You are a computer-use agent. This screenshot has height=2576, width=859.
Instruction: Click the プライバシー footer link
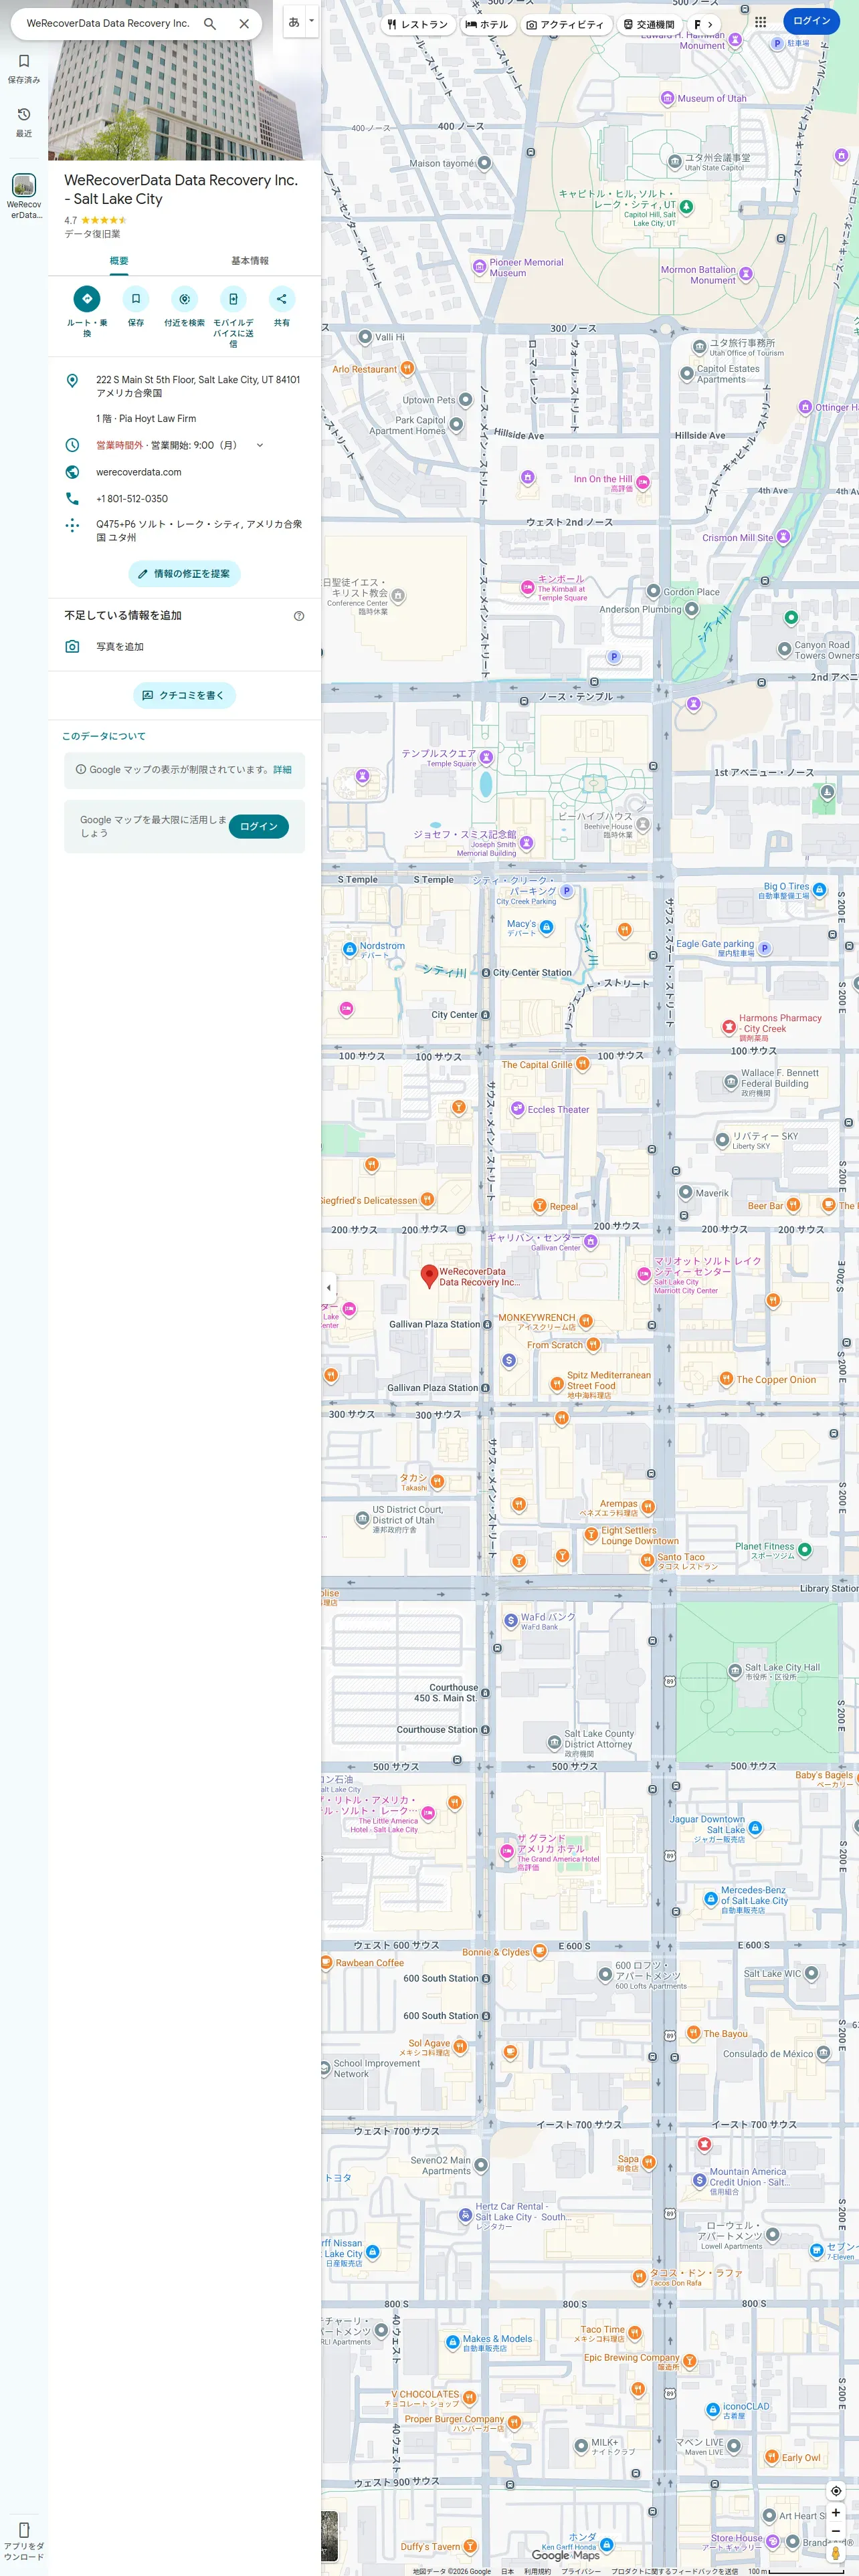click(x=581, y=2570)
